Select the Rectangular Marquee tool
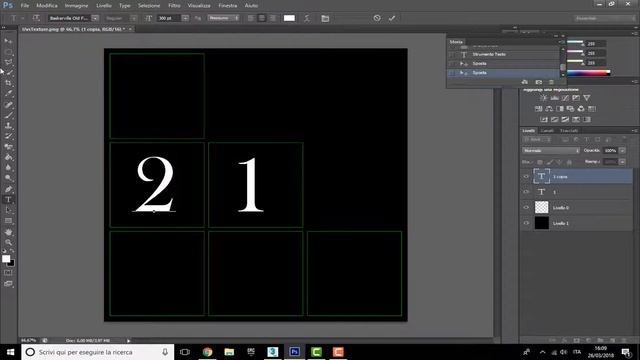The image size is (640, 360). pyautogui.click(x=8, y=52)
